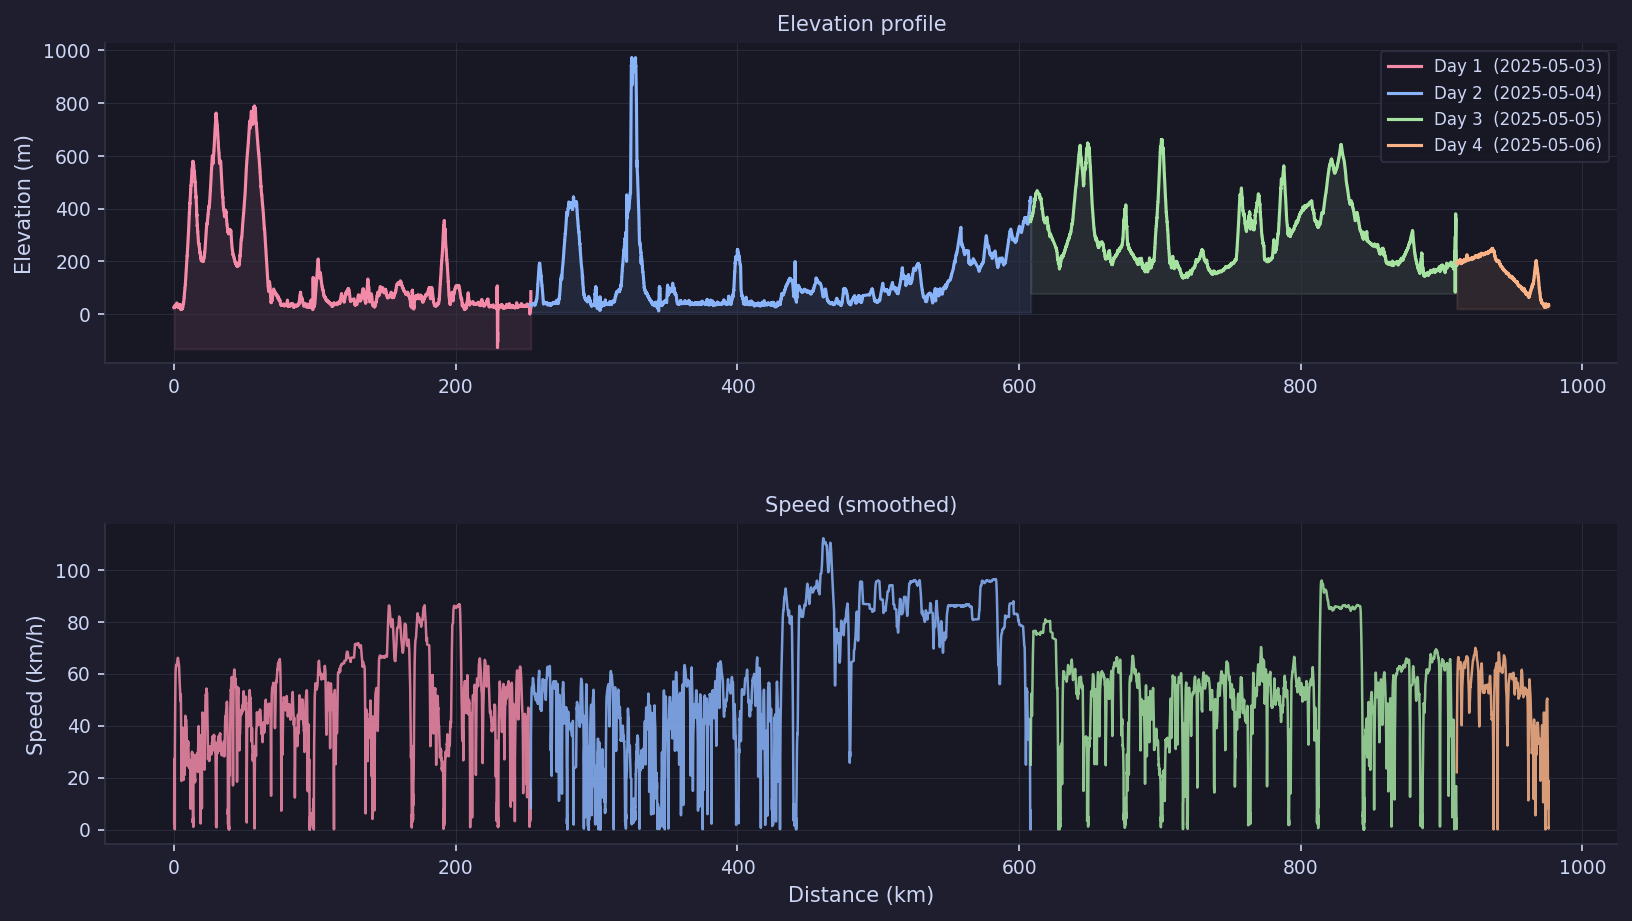Click the Speed (smoothed) chart title
The image size is (1632, 921).
[x=862, y=505]
